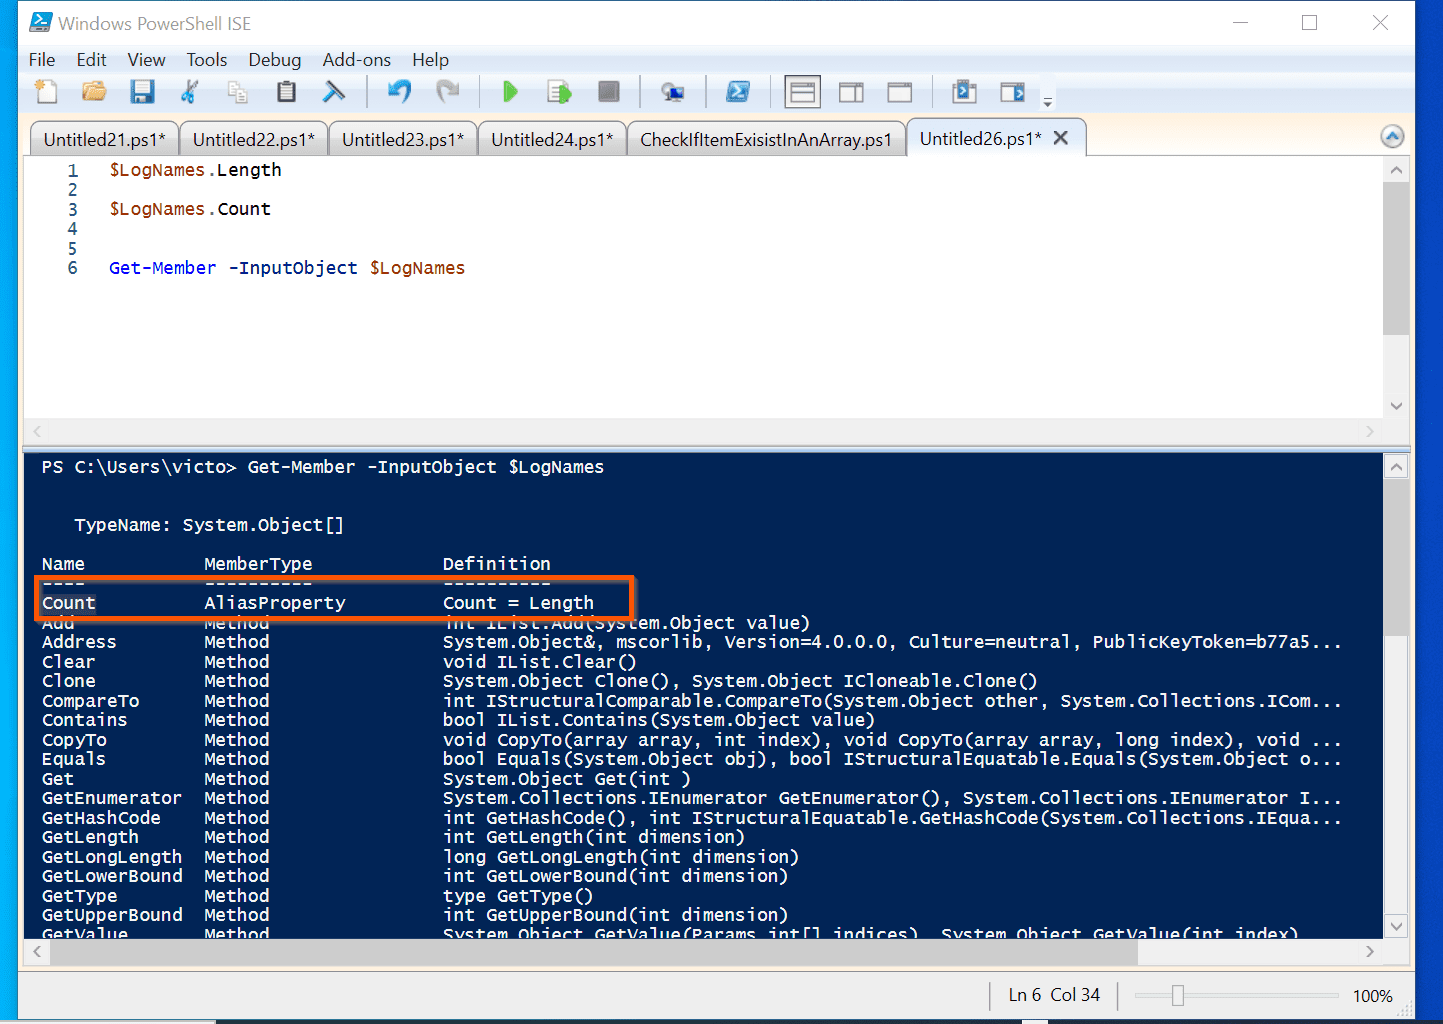This screenshot has width=1443, height=1024.
Task: Stop operation using the square stop icon
Action: point(608,92)
